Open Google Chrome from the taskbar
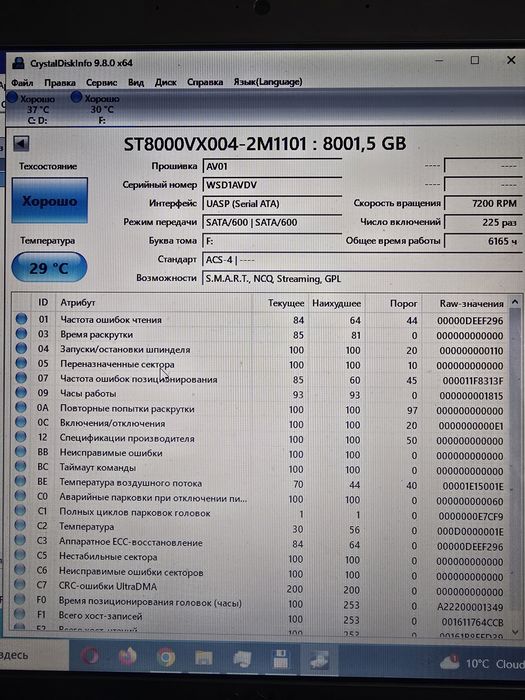Image resolution: width=525 pixels, height=700 pixels. click(166, 658)
